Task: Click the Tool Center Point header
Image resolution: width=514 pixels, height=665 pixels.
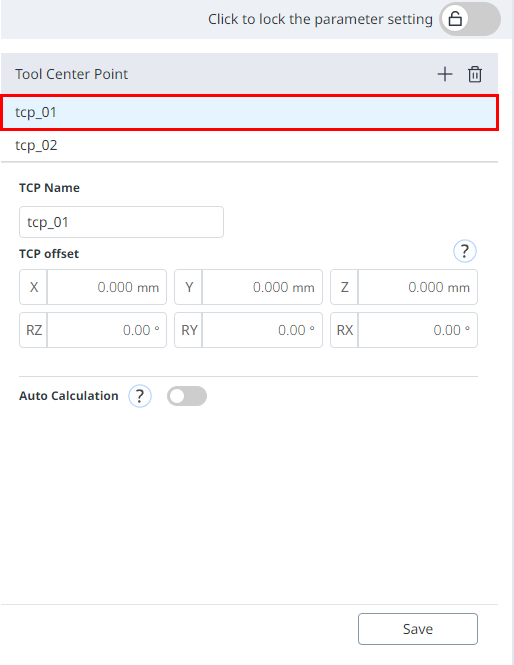Action: click(x=71, y=74)
